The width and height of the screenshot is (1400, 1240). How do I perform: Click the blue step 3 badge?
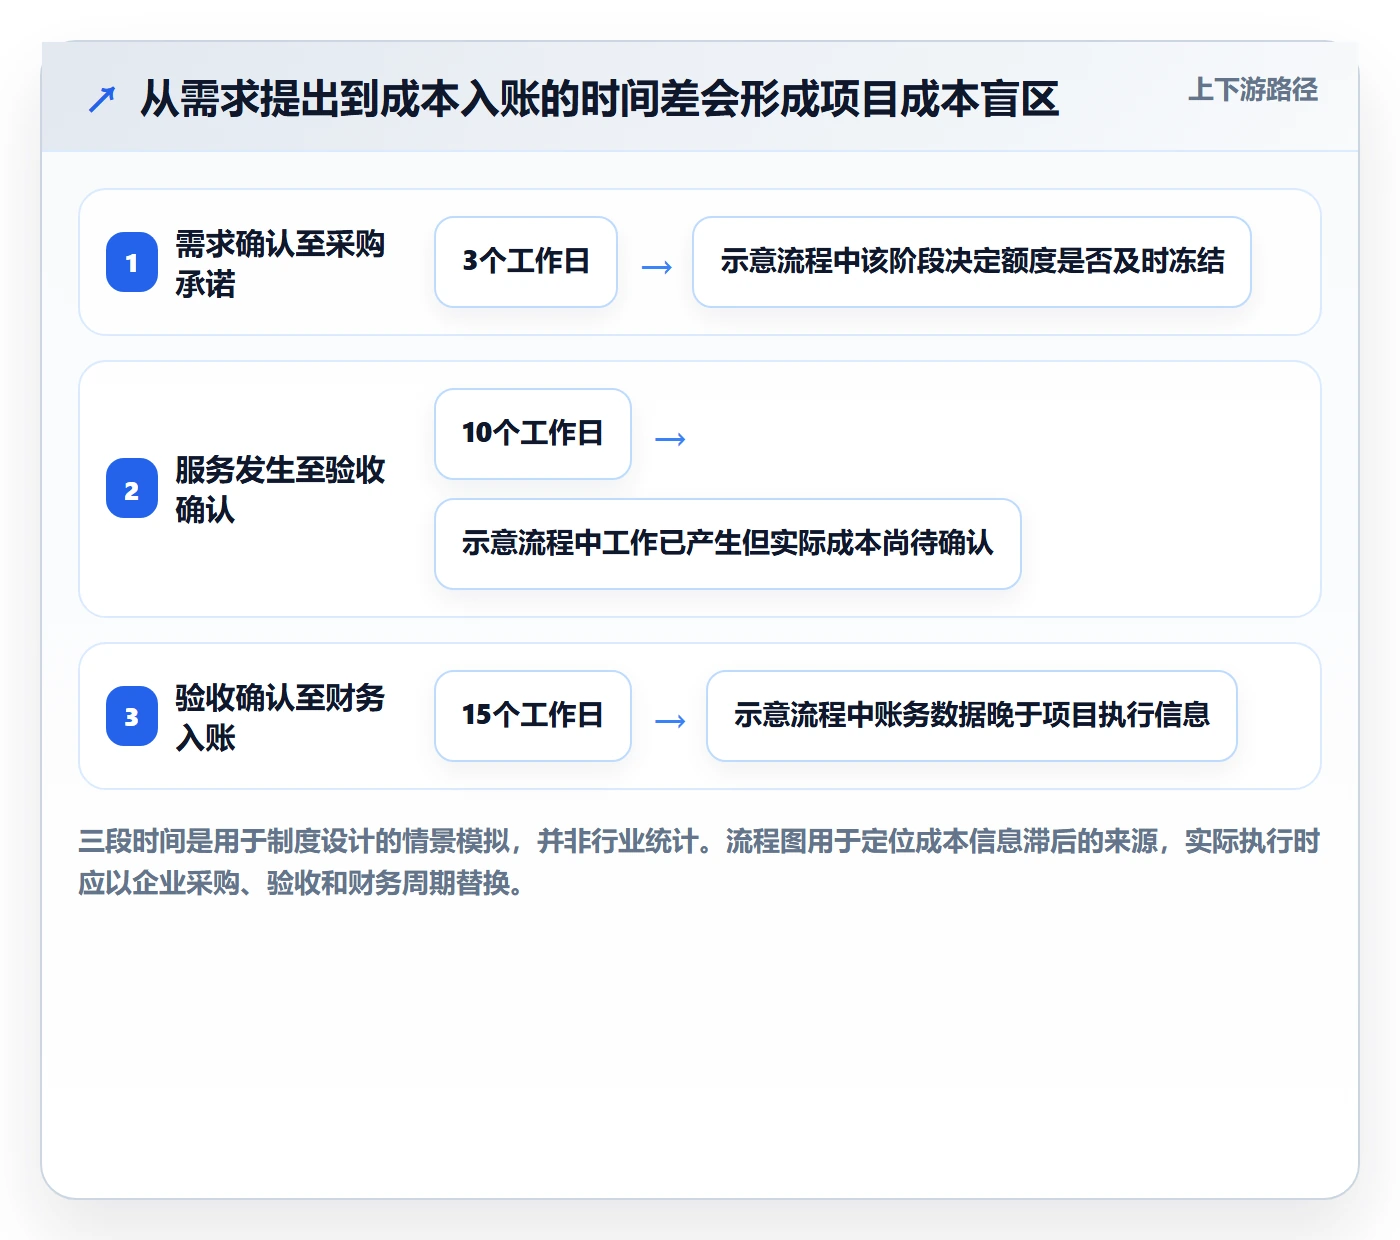tap(132, 716)
